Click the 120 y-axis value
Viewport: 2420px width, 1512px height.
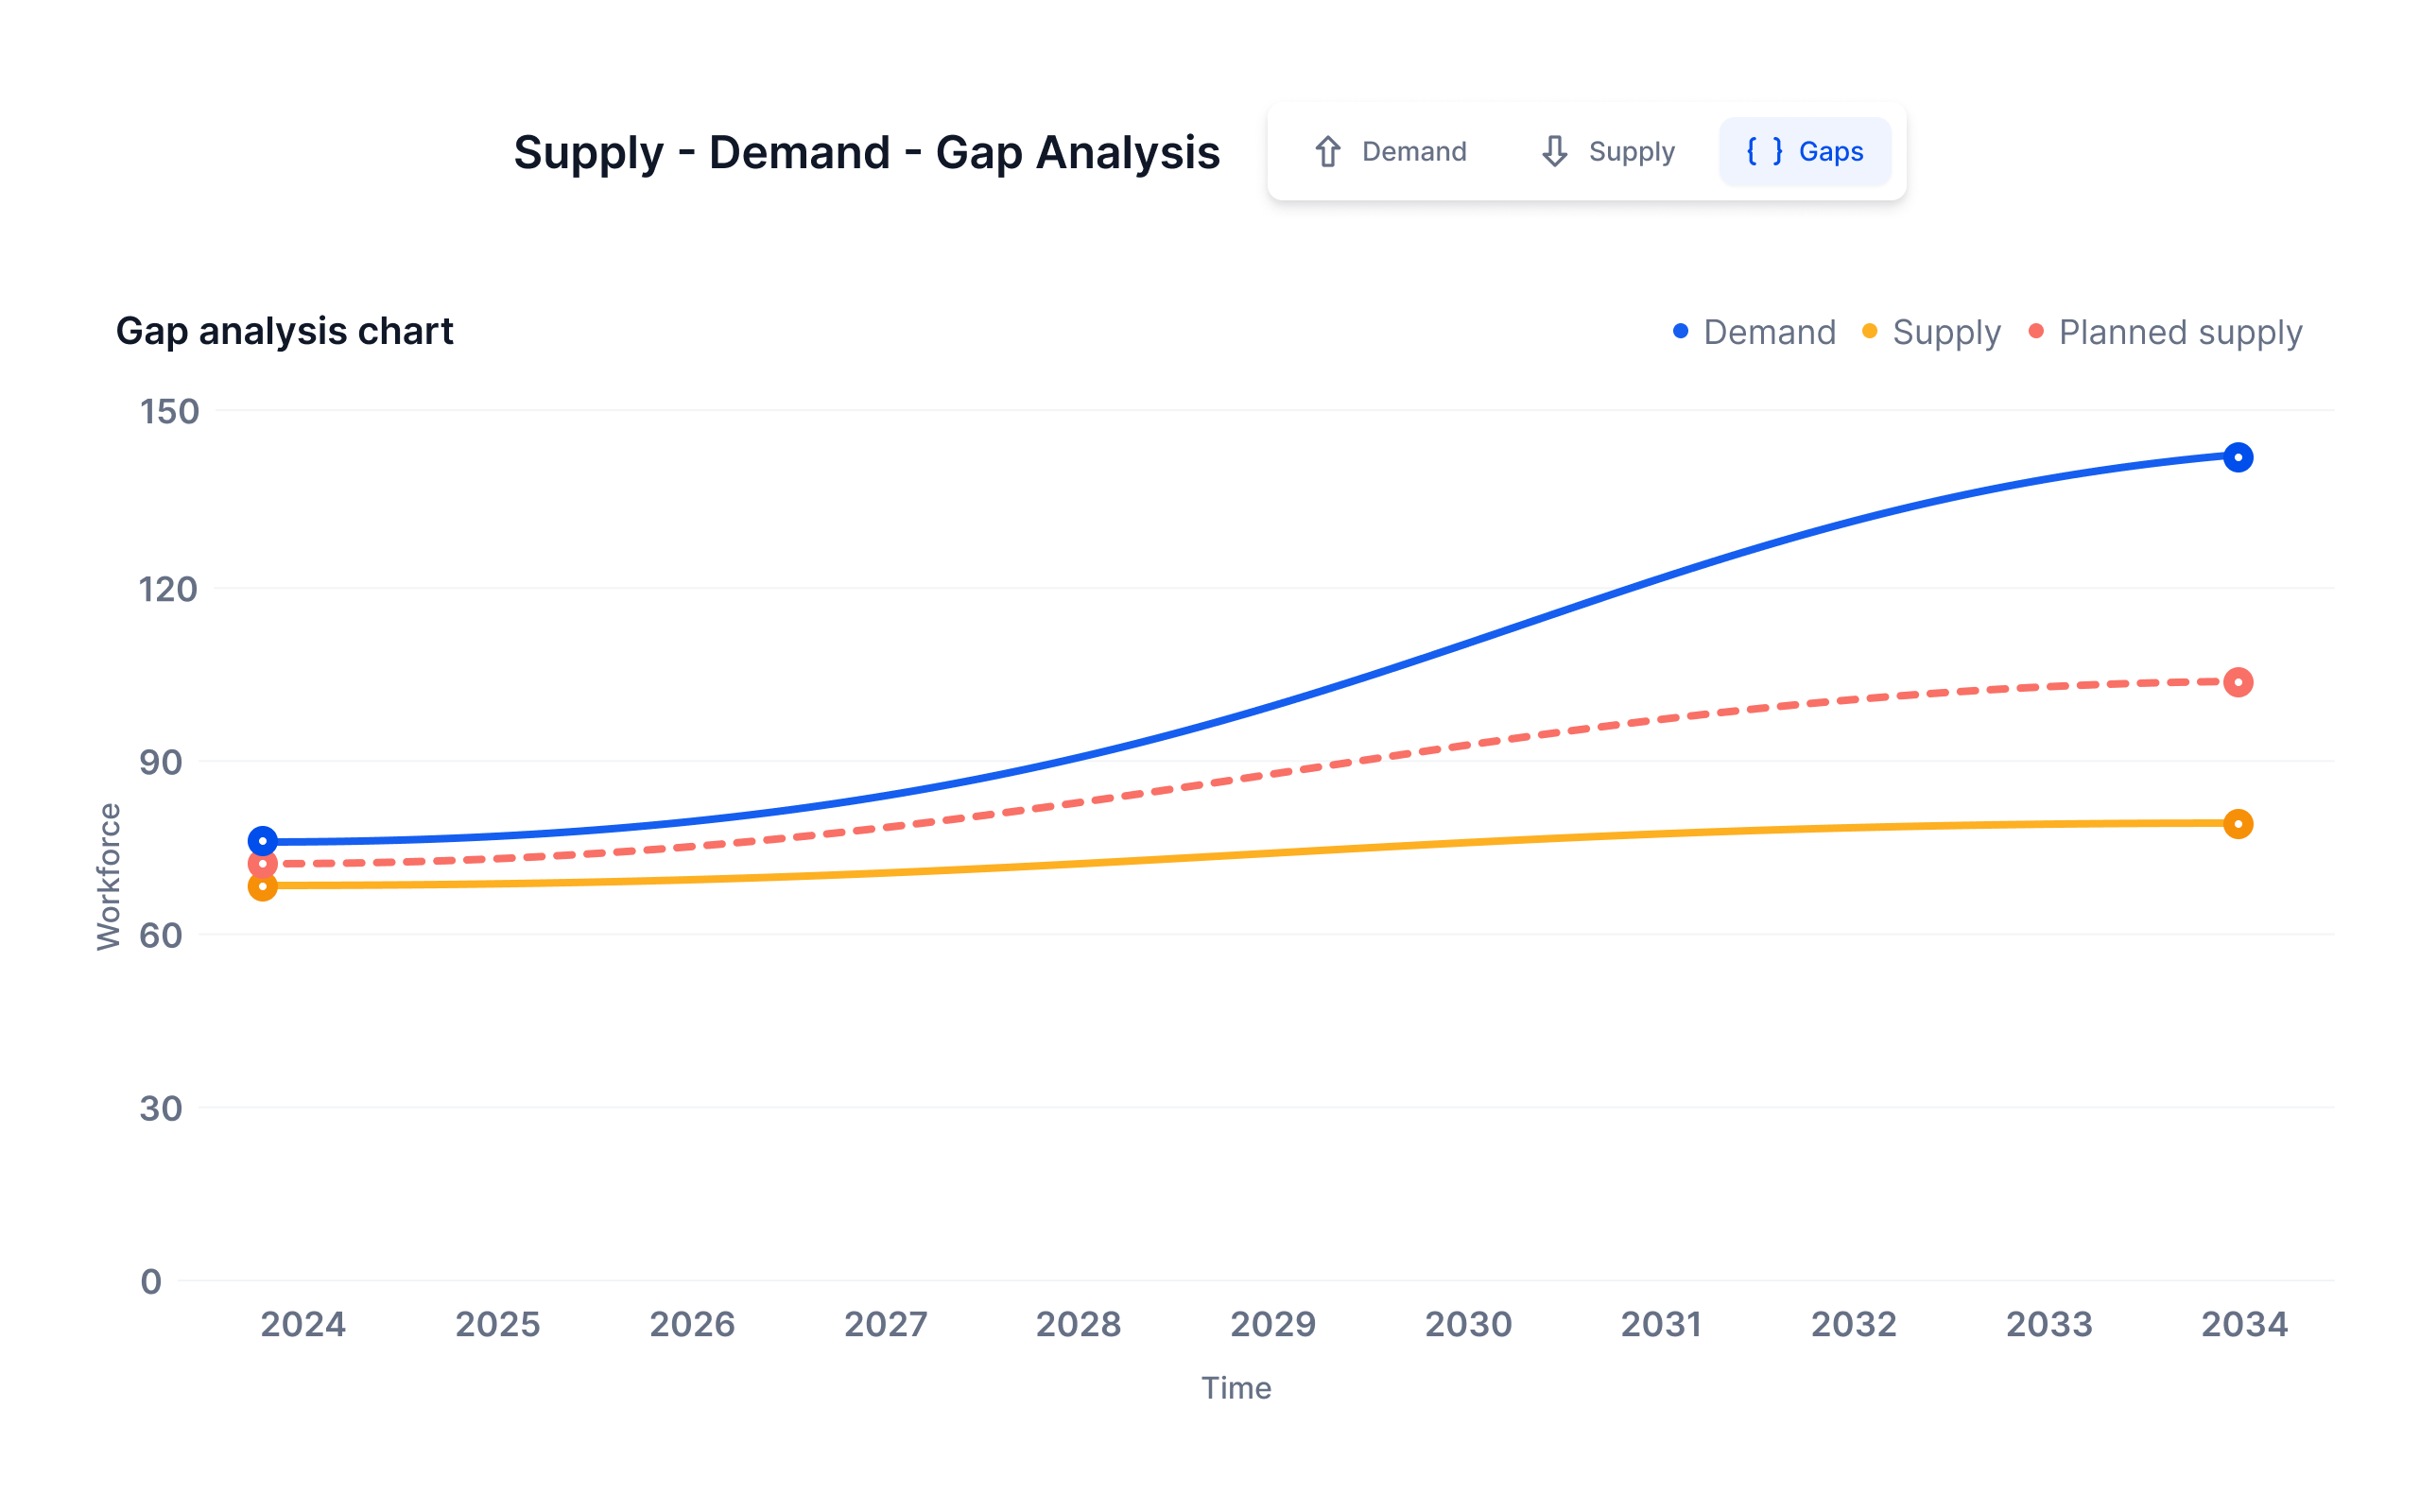click(x=168, y=589)
